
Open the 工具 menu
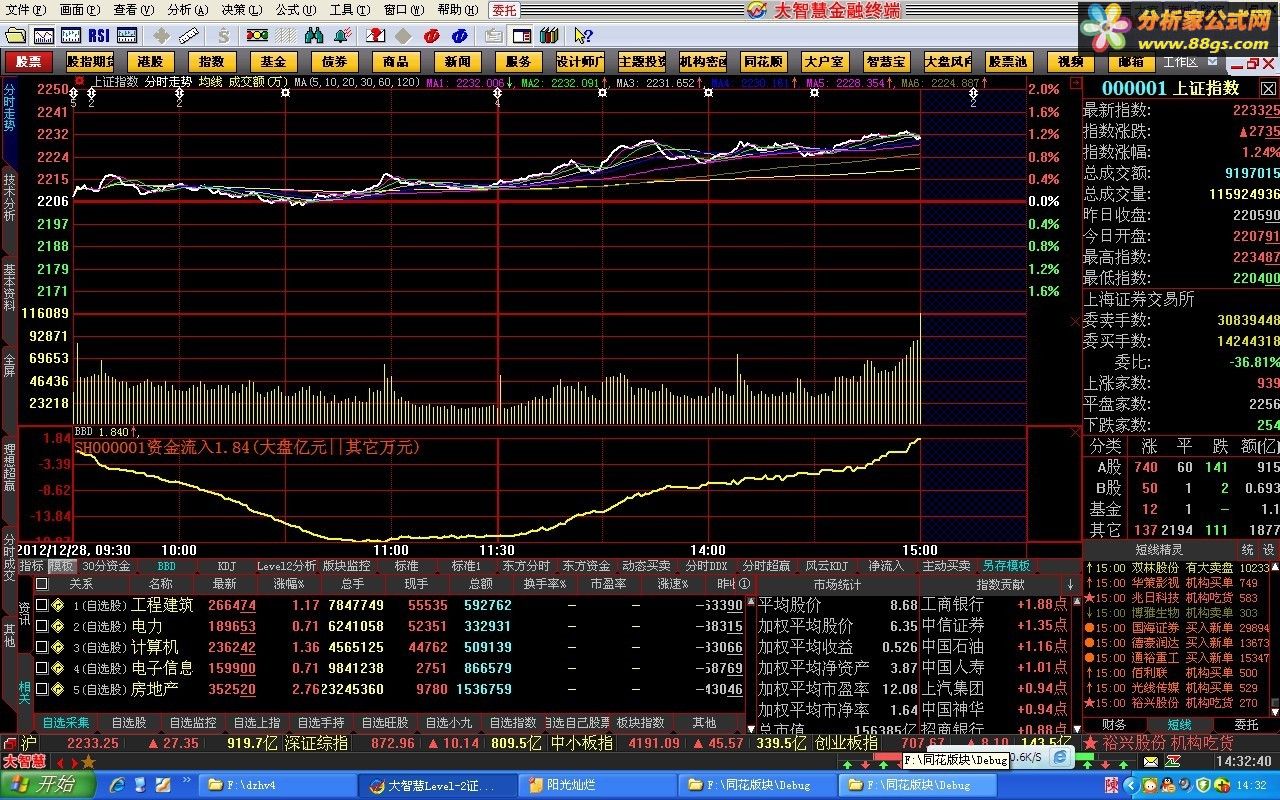coord(349,10)
